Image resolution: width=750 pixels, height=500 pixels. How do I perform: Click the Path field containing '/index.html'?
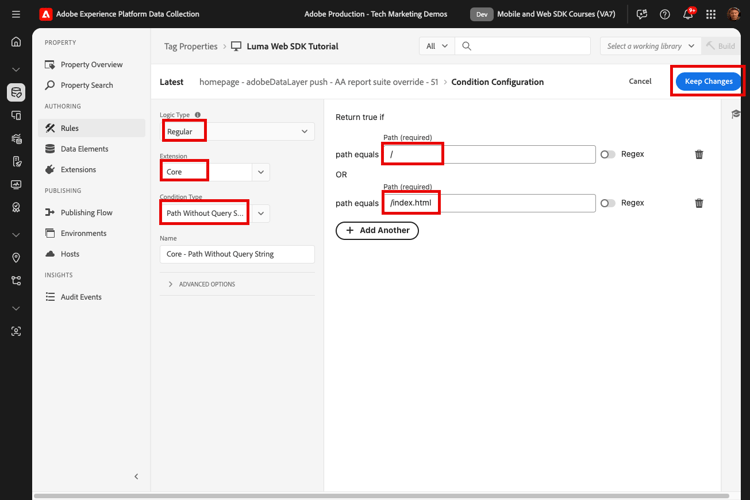(489, 203)
